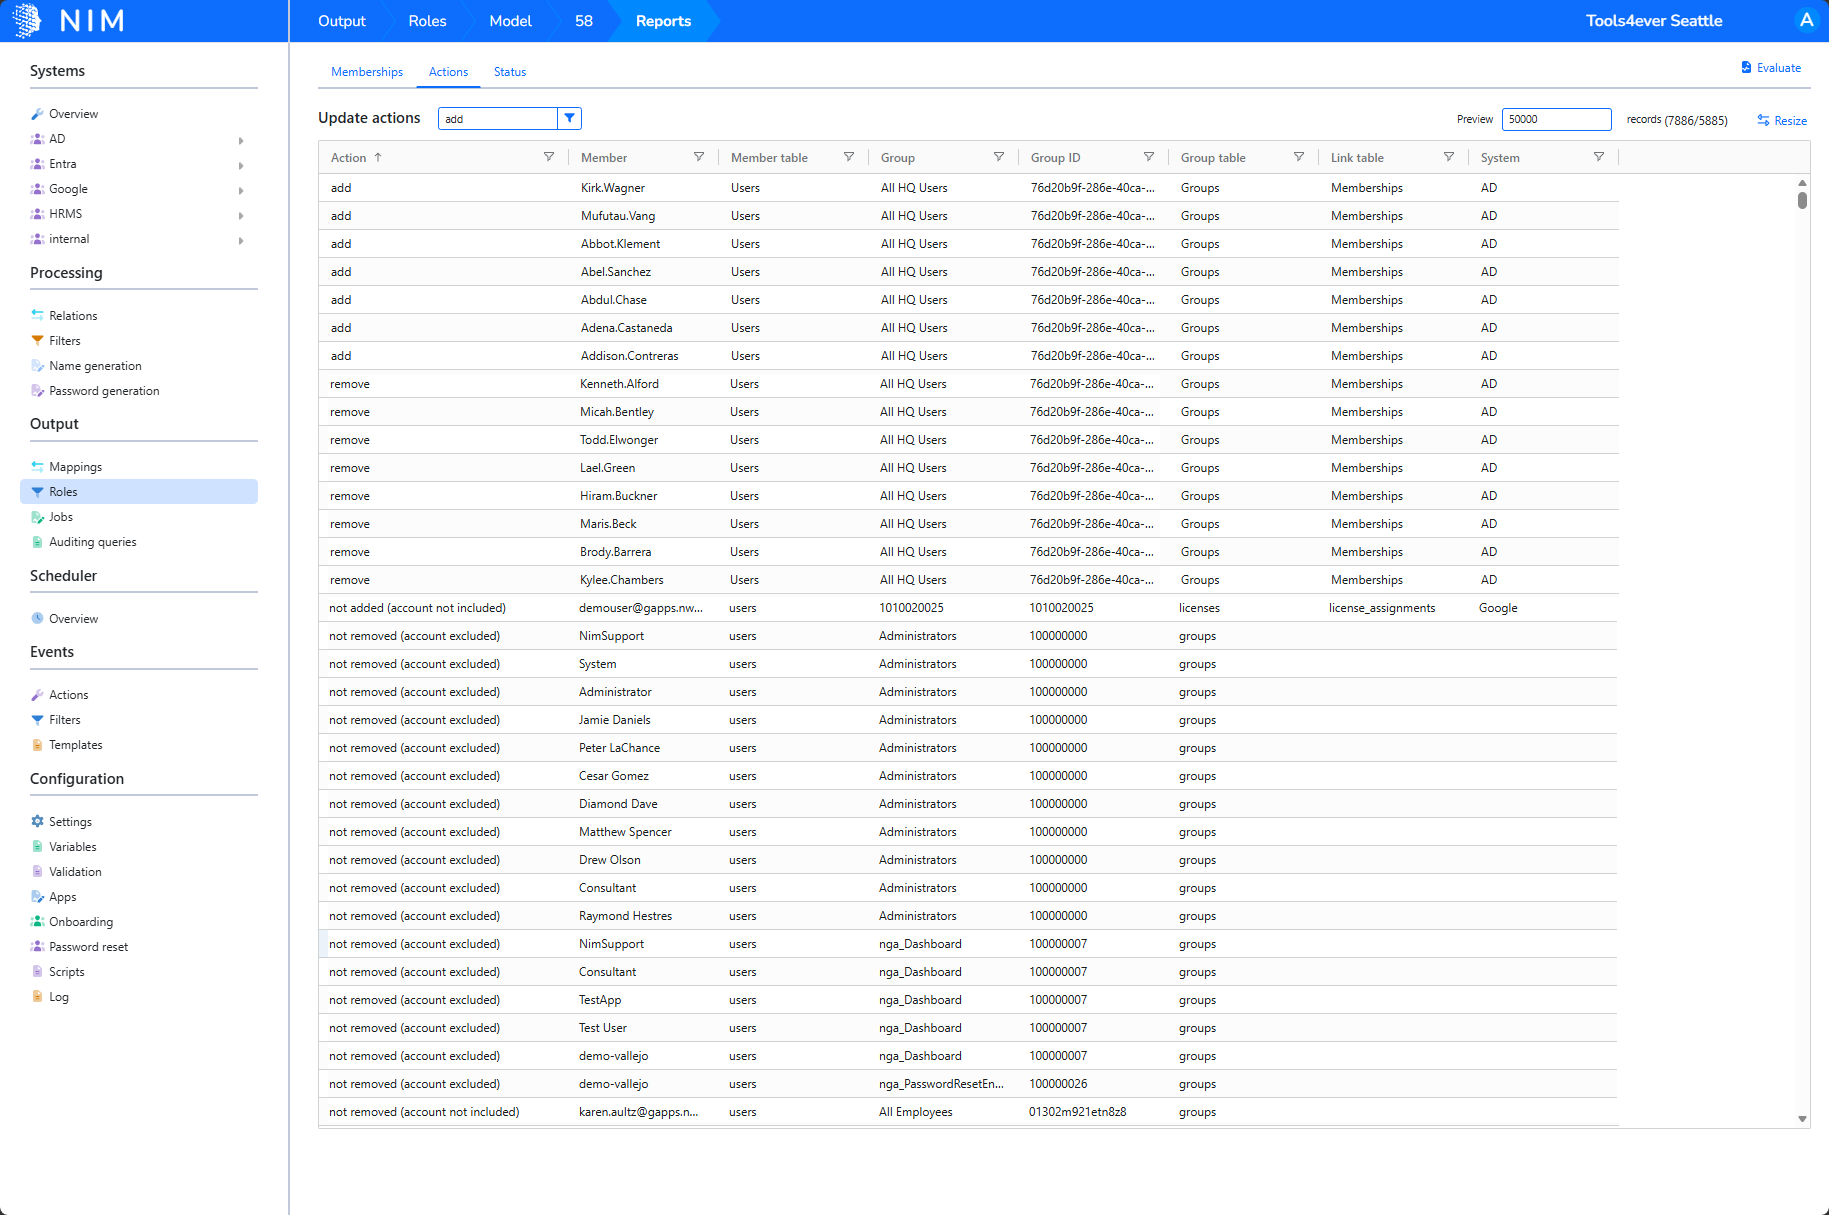Click the Jobs icon
The image size is (1829, 1215).
pyautogui.click(x=37, y=517)
